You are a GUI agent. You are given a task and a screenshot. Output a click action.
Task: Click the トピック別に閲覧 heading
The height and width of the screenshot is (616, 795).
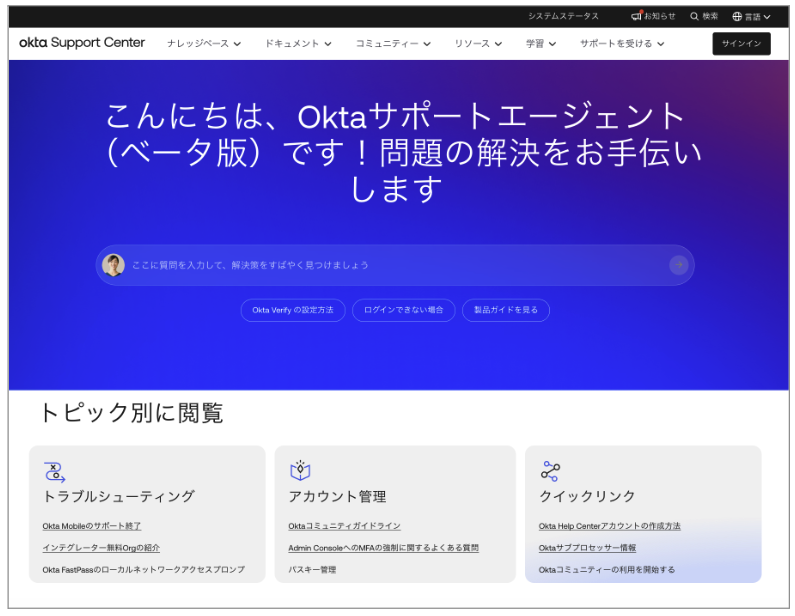coord(131,413)
